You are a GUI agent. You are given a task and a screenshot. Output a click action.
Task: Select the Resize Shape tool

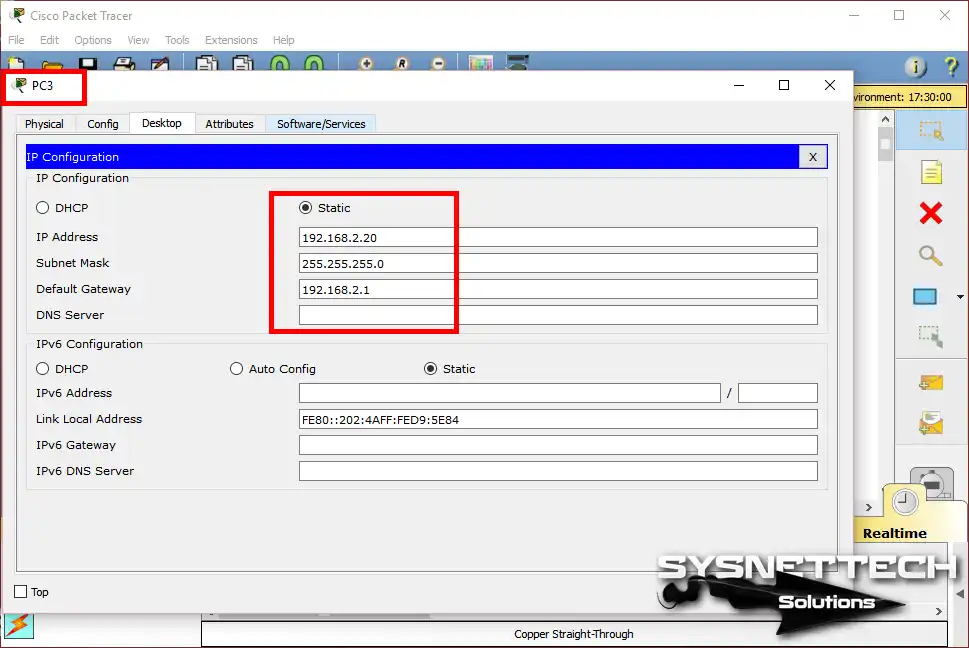pyautogui.click(x=931, y=337)
